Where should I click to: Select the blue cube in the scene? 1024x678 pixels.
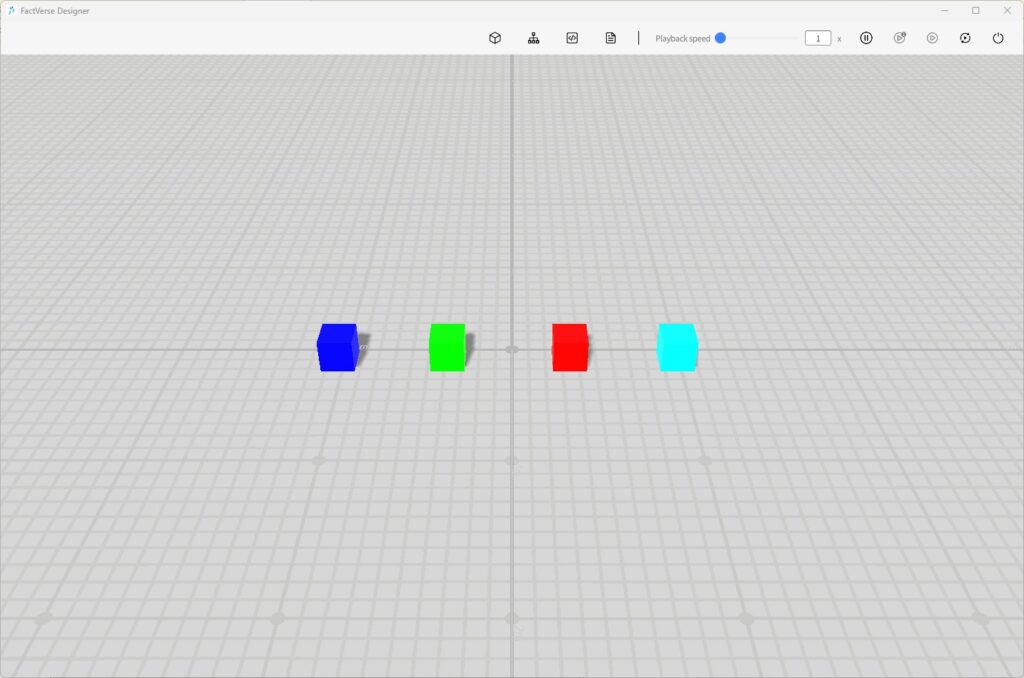[338, 349]
